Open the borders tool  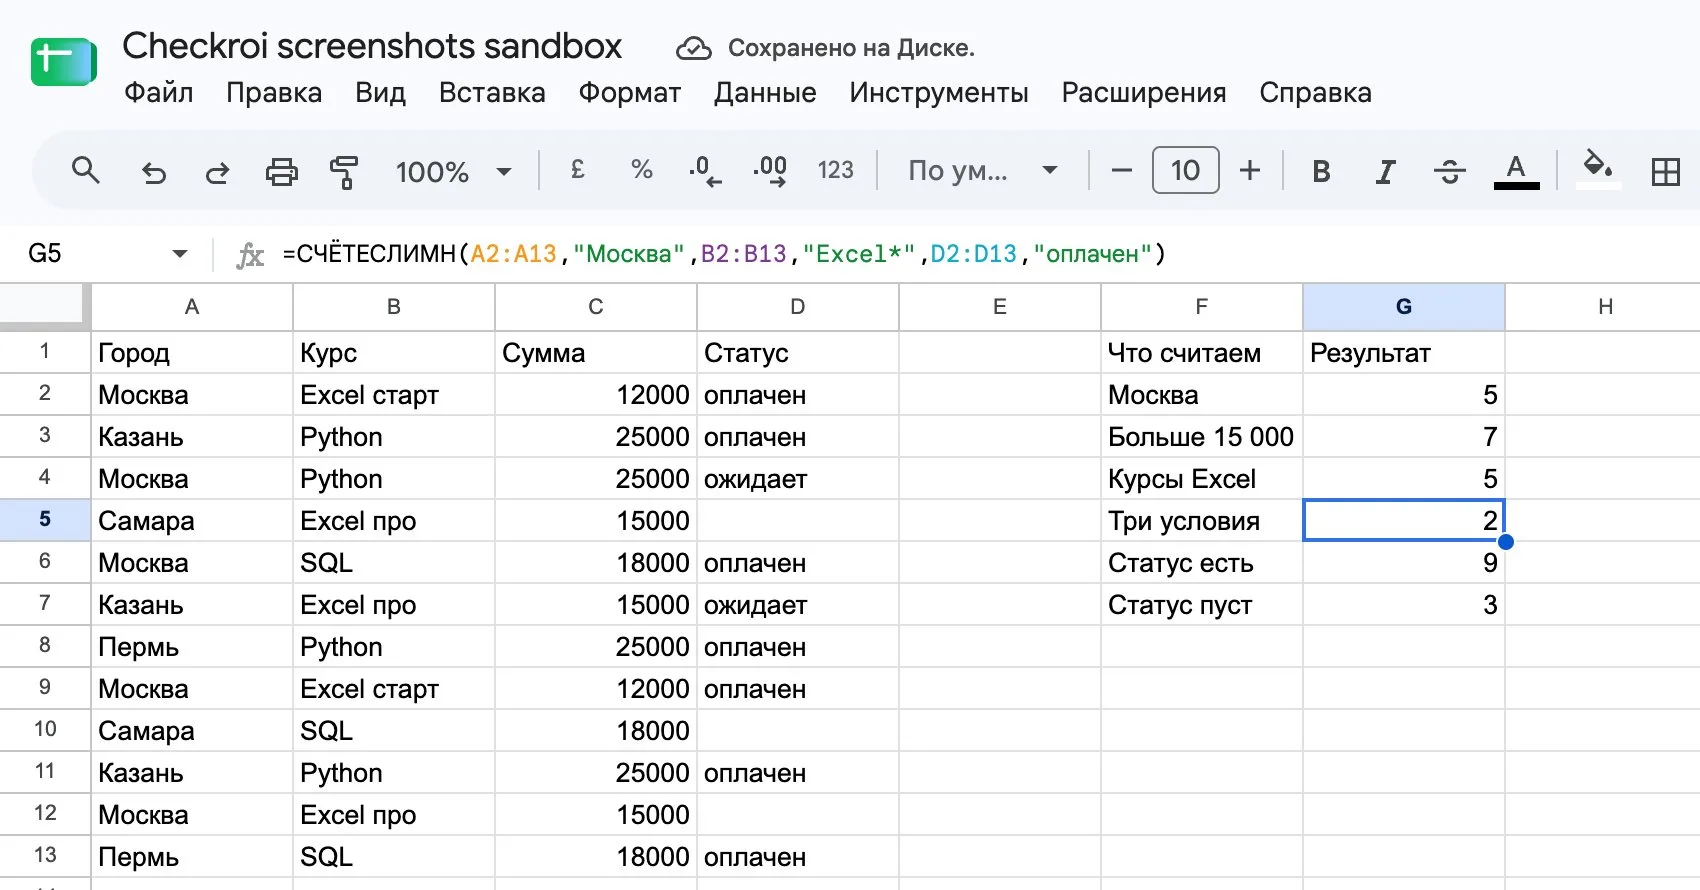pyautogui.click(x=1665, y=172)
